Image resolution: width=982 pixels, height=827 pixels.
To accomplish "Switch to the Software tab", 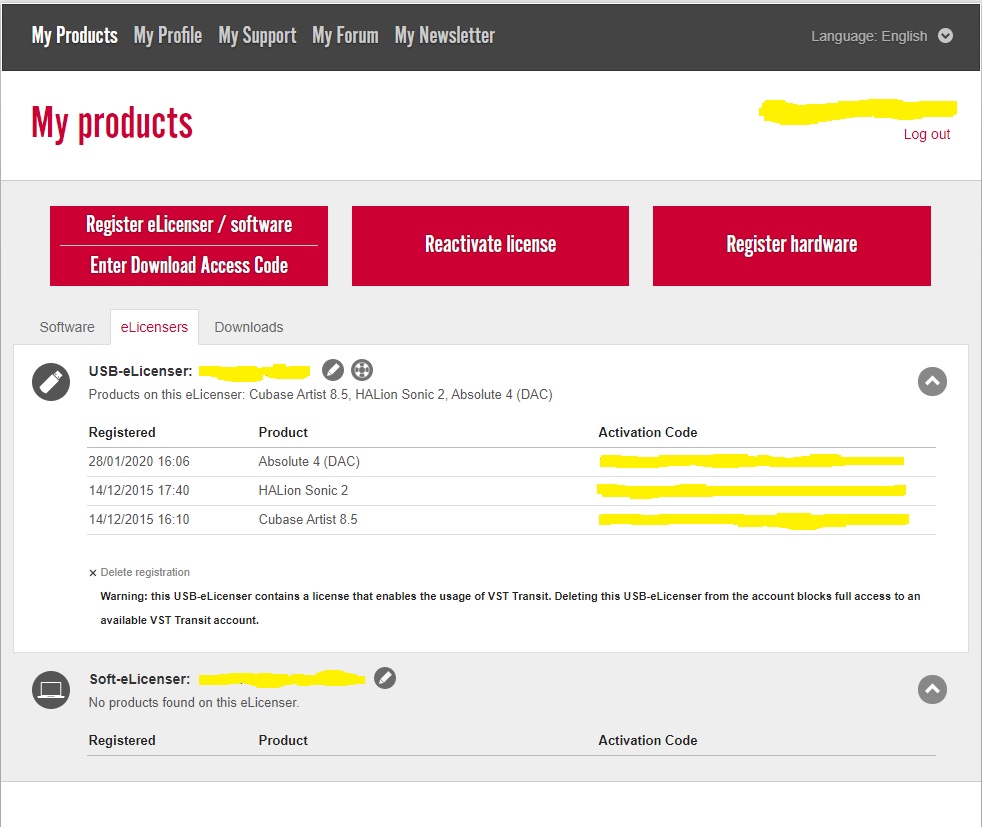I will [67, 327].
